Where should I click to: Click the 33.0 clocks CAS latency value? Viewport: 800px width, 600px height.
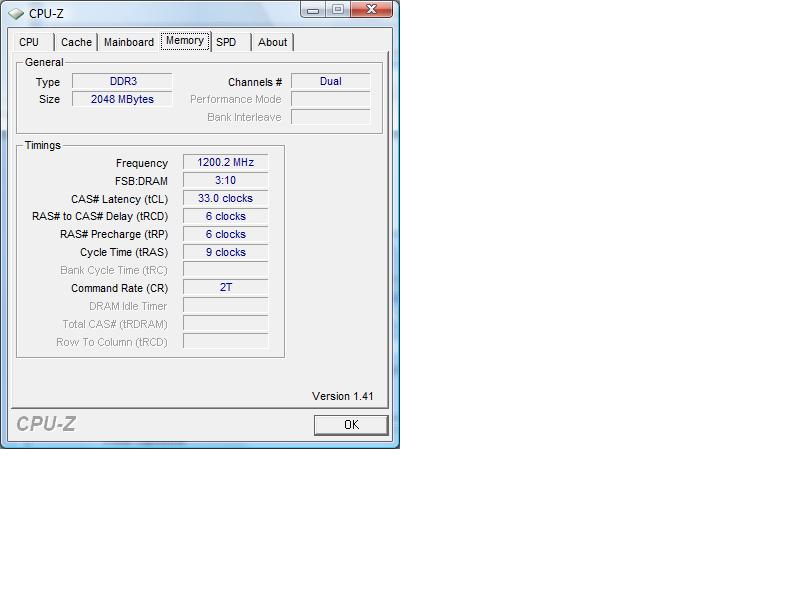click(226, 198)
